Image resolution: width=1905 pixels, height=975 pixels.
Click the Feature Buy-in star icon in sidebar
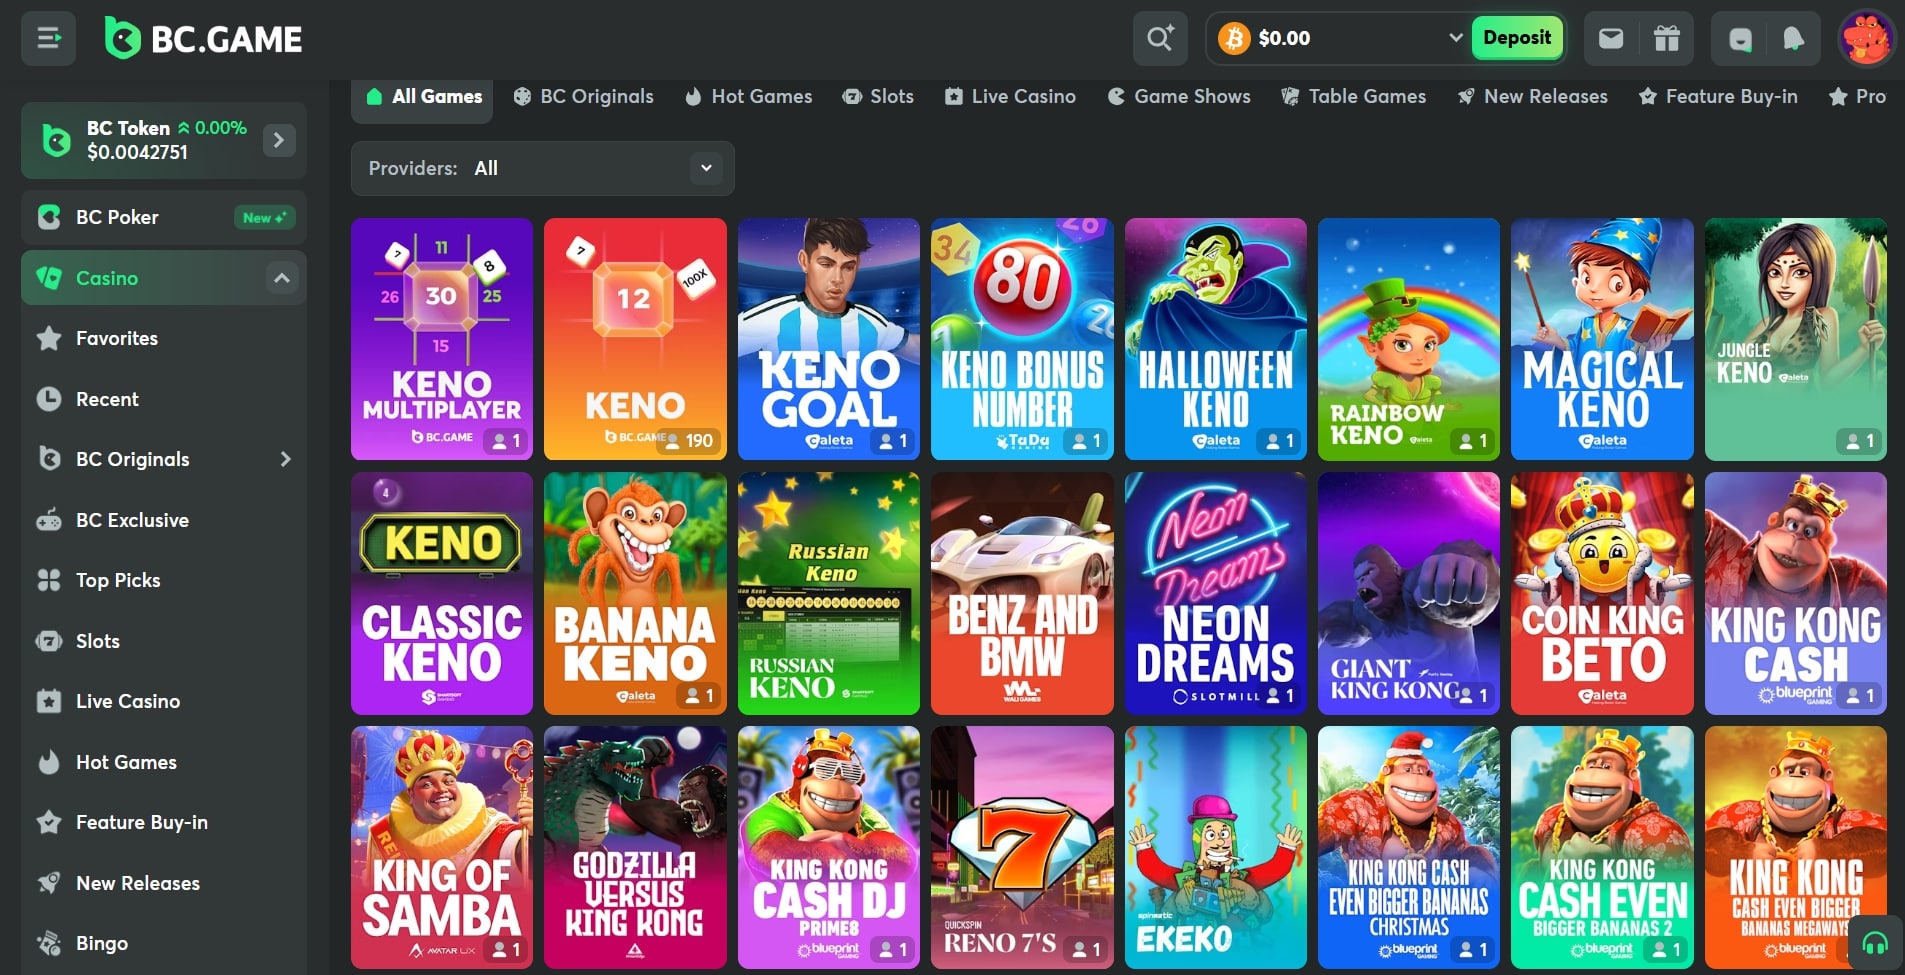coord(49,822)
